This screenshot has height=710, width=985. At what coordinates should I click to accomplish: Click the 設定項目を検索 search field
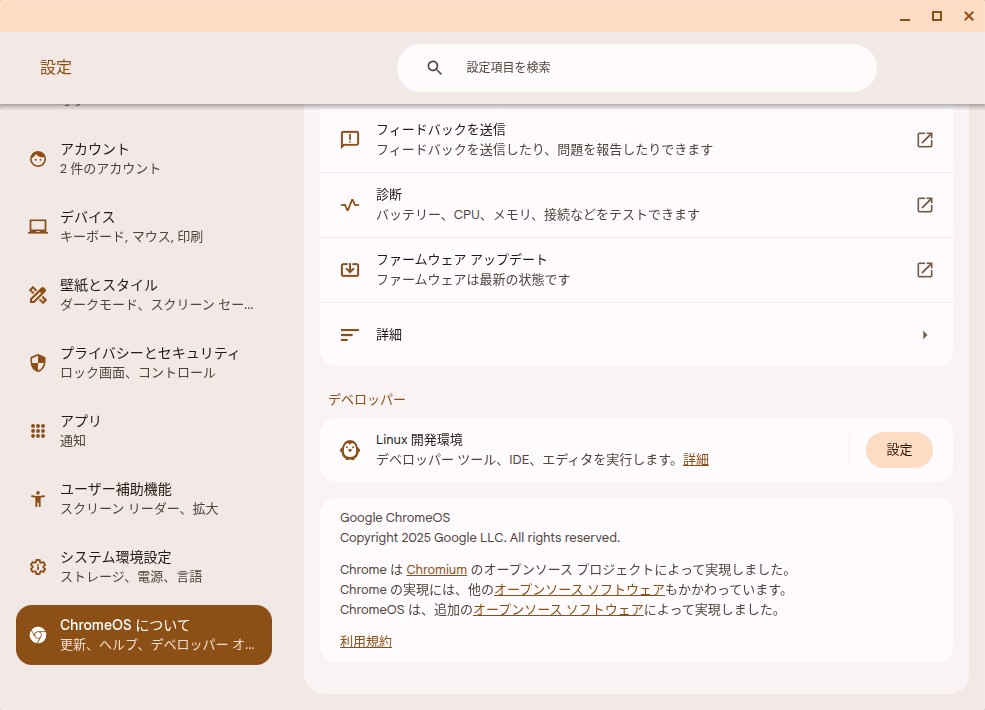pos(660,68)
